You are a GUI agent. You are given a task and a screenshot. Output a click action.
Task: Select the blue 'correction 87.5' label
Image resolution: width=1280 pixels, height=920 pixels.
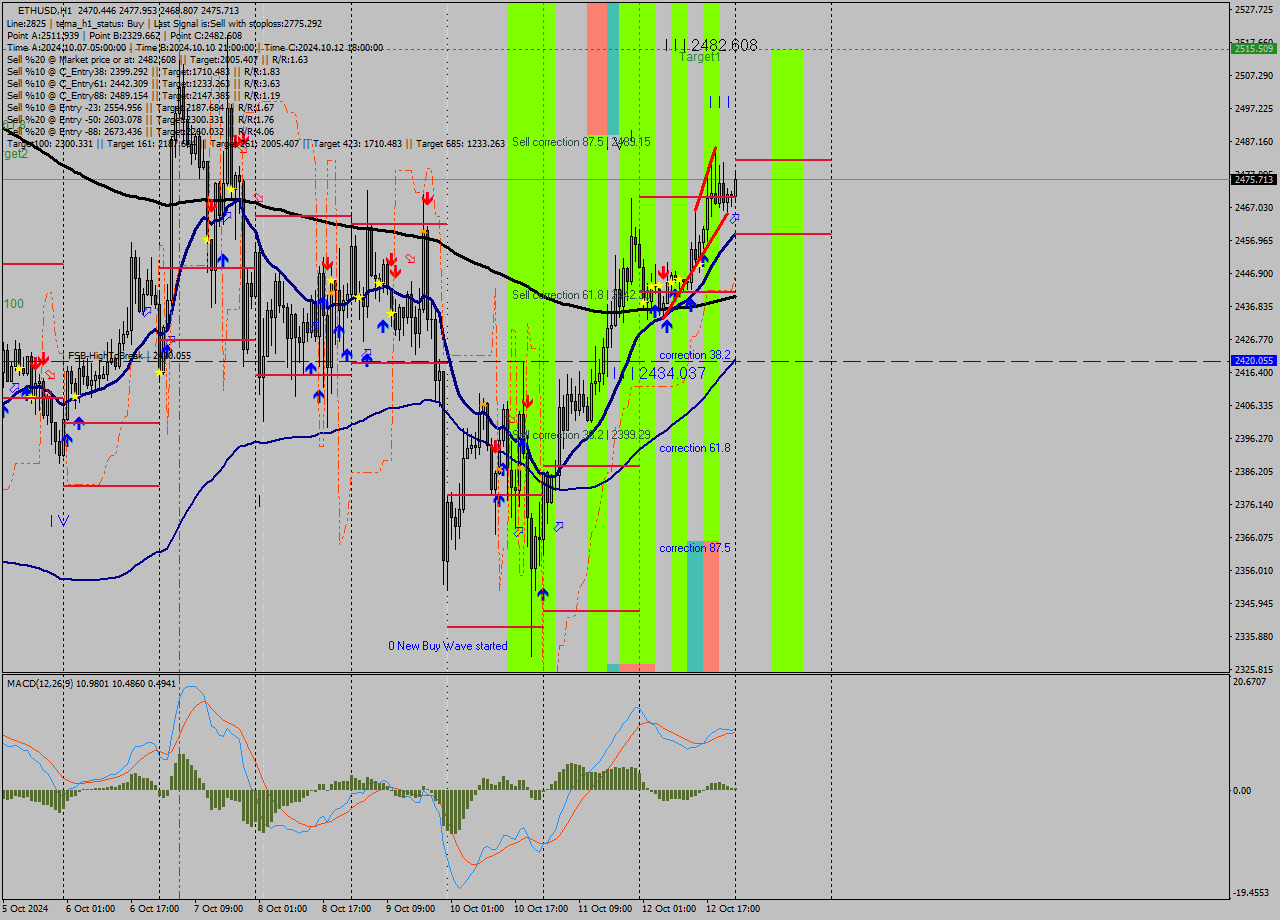point(695,548)
